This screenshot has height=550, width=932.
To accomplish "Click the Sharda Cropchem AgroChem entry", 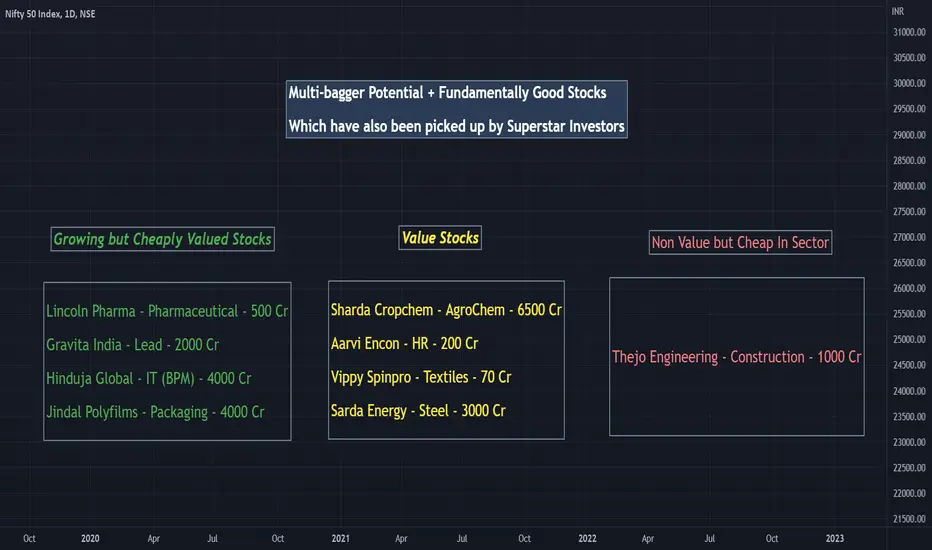I will tap(446, 310).
